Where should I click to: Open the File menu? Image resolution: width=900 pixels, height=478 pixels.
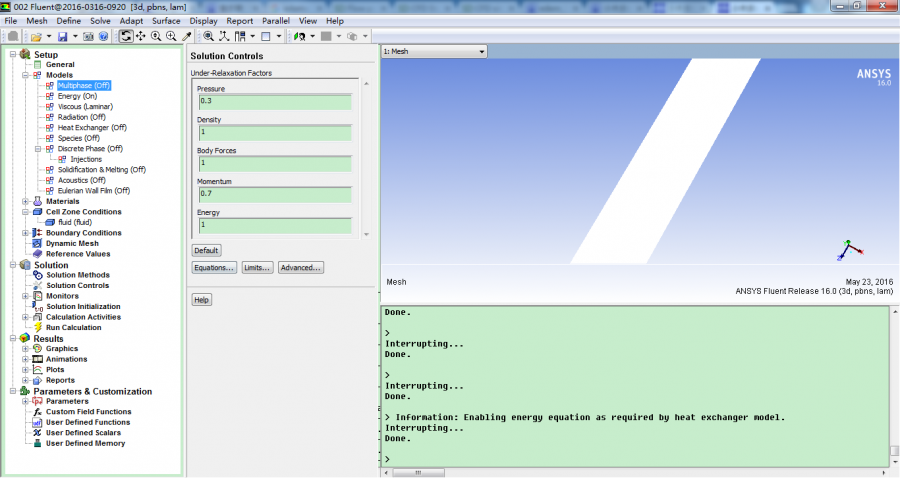[x=10, y=21]
